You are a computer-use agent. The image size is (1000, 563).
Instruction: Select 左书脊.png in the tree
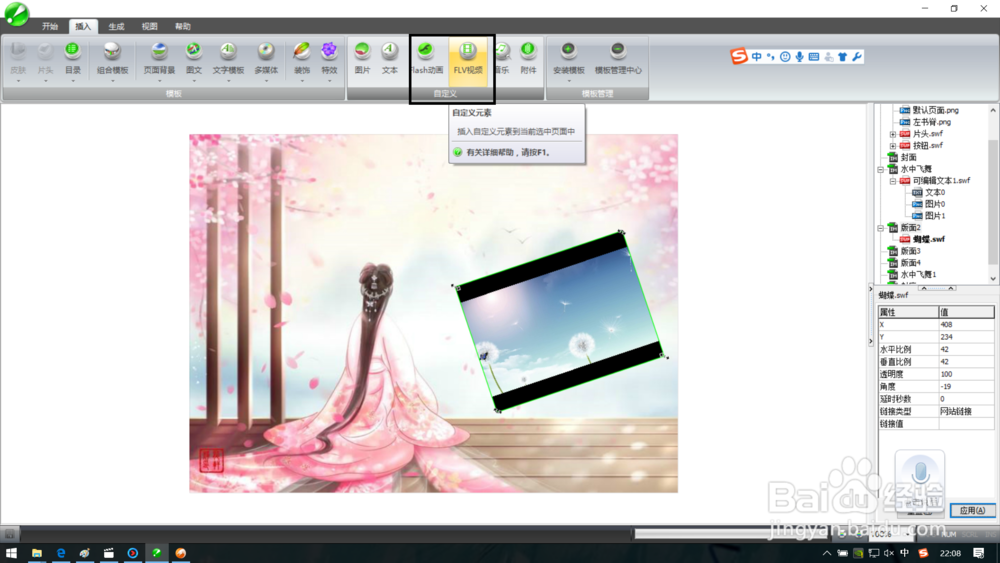click(932, 122)
